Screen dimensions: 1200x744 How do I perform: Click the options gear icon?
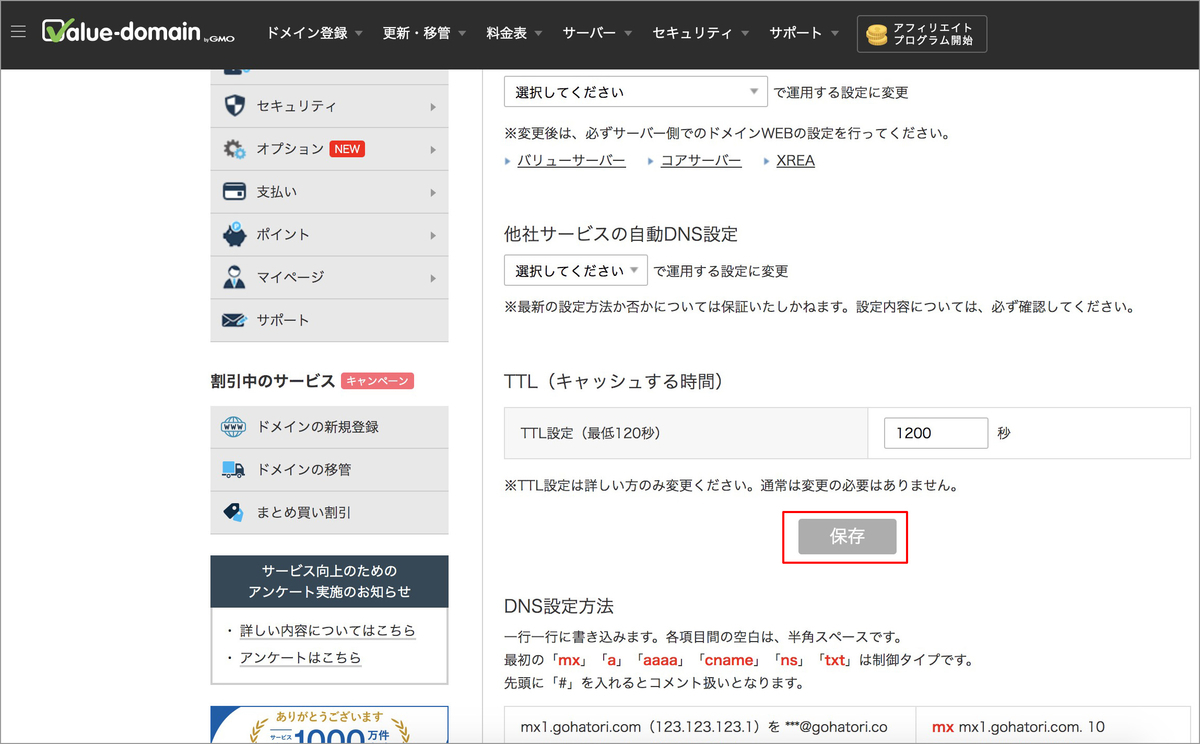[234, 149]
